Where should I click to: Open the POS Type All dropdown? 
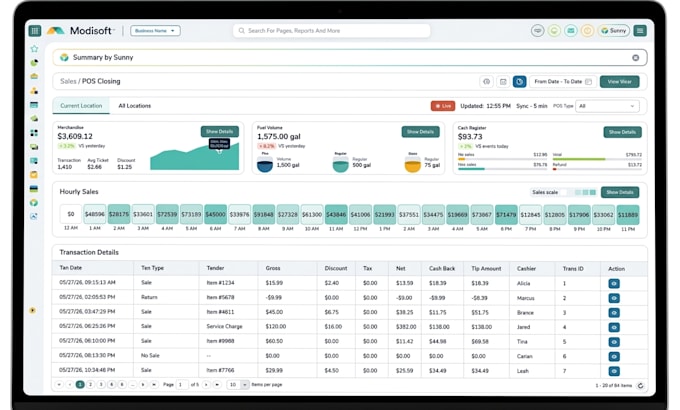click(x=607, y=106)
